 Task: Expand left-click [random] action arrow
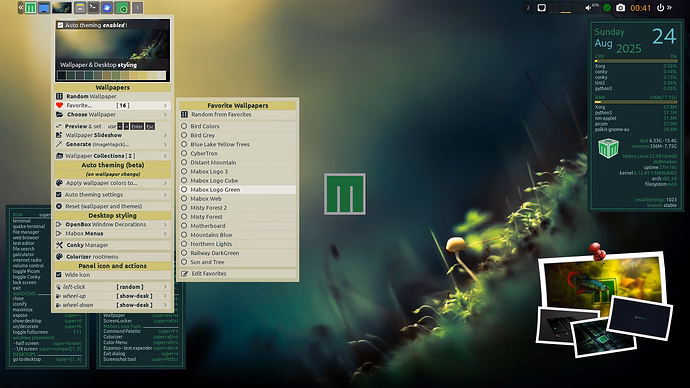[x=165, y=287]
